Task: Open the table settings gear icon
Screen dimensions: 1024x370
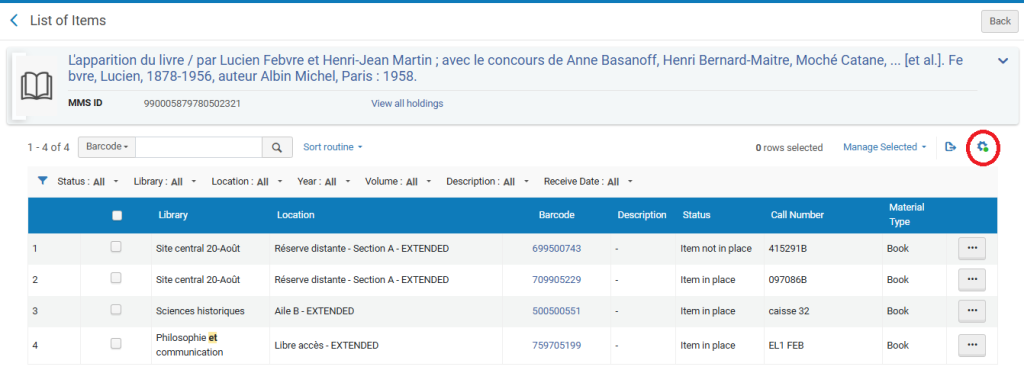Action: [983, 147]
